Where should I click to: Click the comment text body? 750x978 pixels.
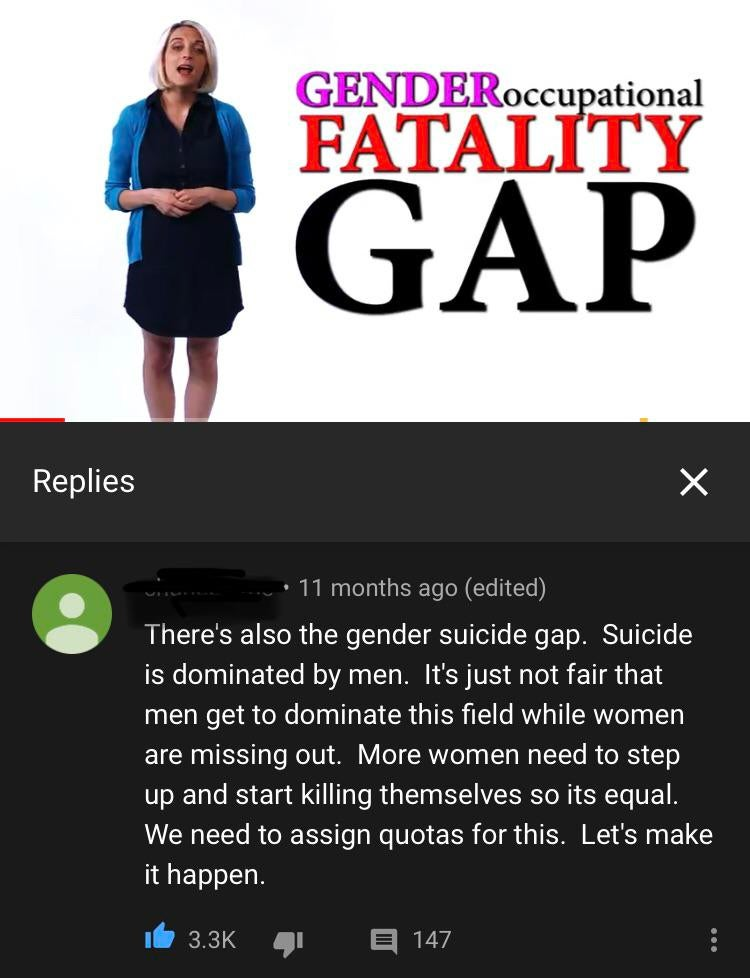428,754
